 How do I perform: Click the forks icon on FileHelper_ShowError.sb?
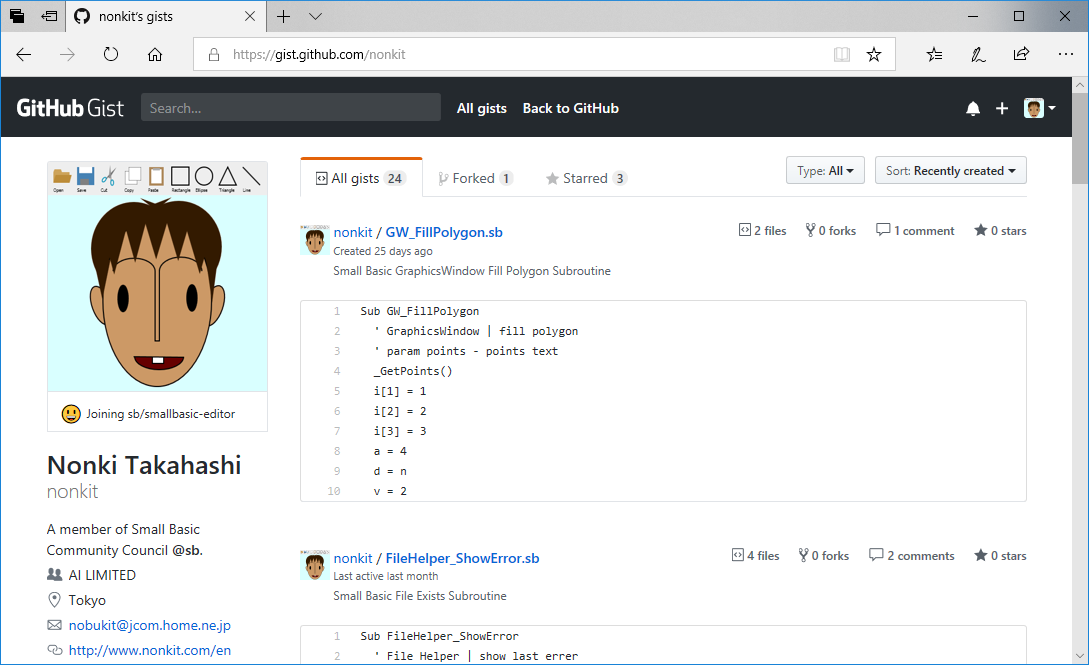click(802, 555)
